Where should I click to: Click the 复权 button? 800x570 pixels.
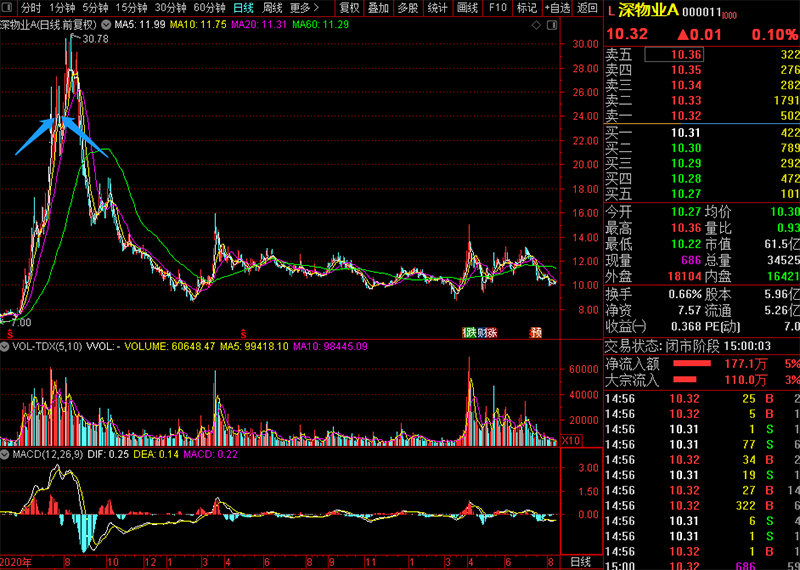(x=349, y=8)
